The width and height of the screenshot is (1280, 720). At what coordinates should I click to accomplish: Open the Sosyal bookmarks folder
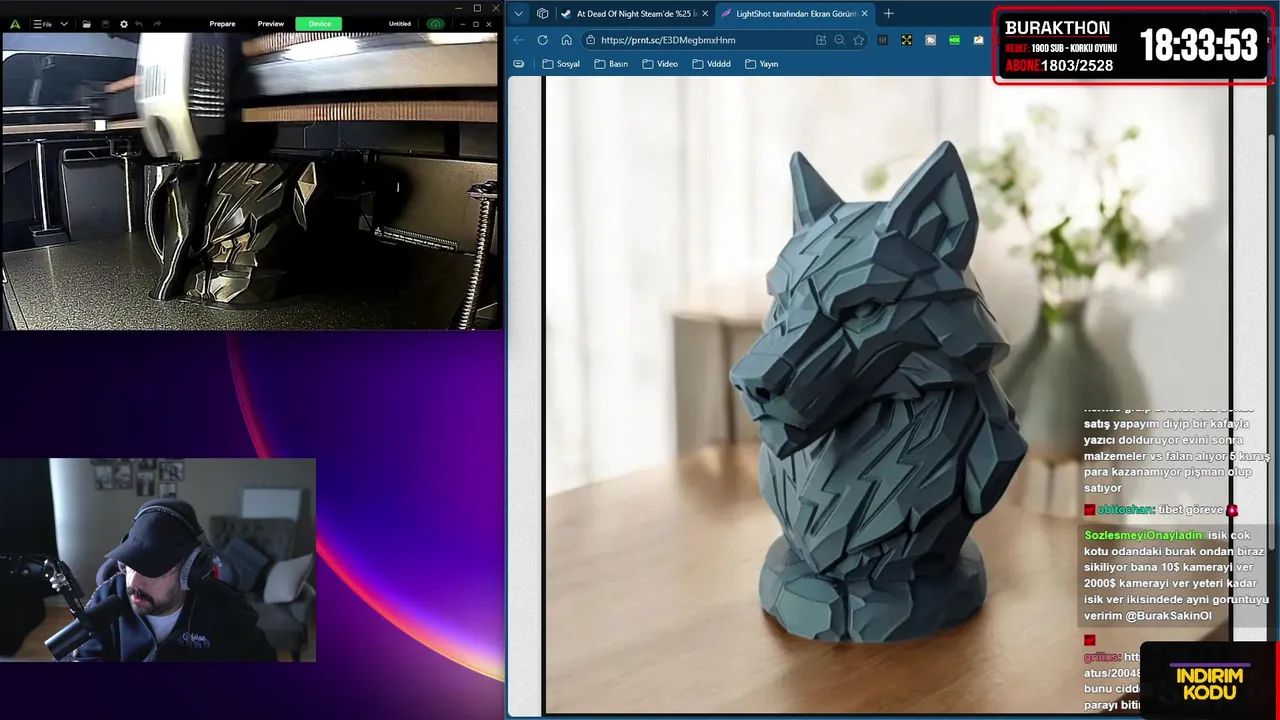[561, 64]
